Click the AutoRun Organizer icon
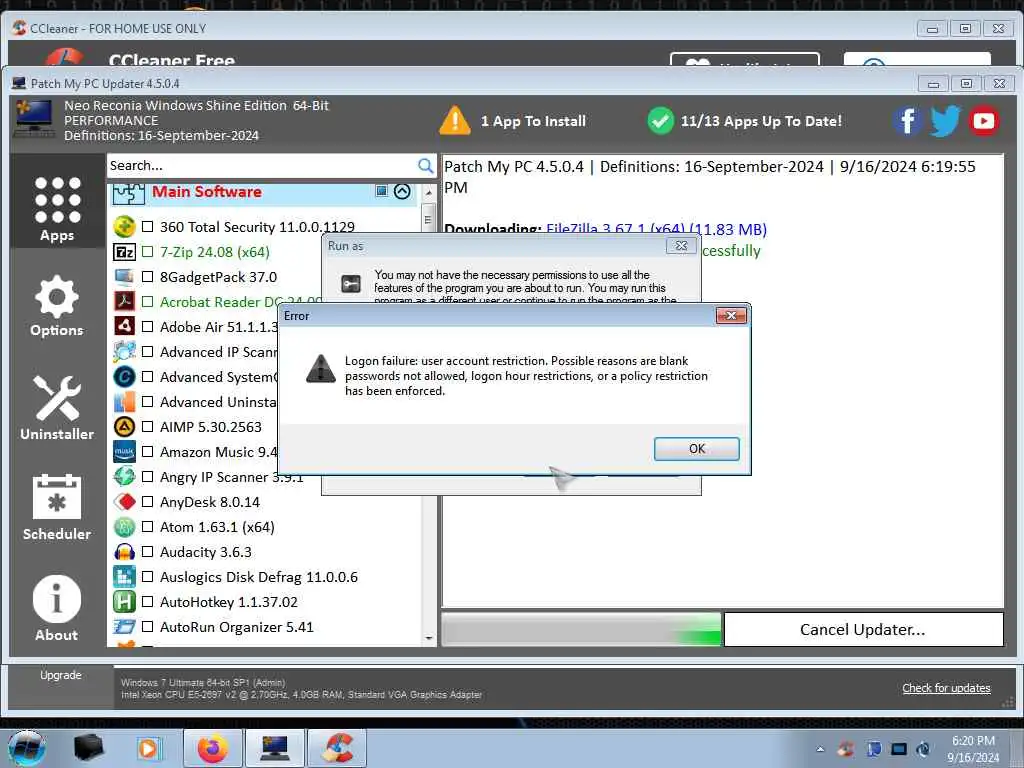The height and width of the screenshot is (768, 1024). coord(124,627)
